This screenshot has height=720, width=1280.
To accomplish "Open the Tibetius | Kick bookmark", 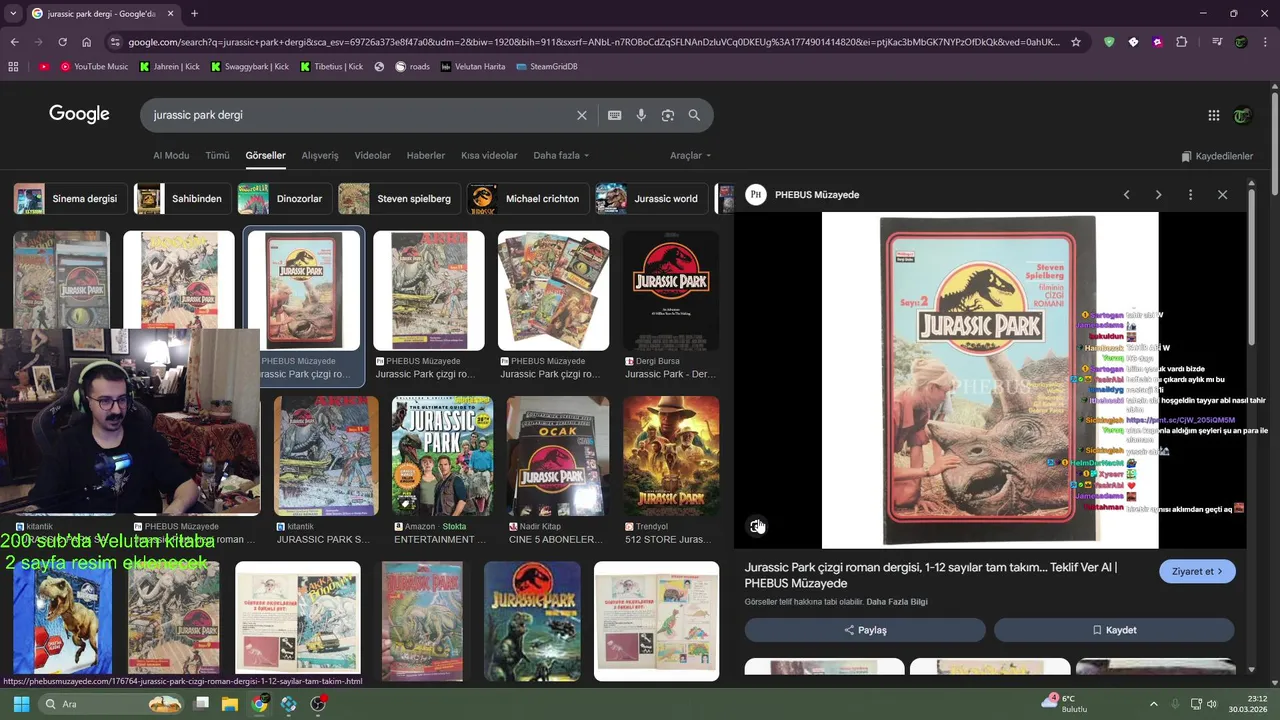I will click(331, 67).
